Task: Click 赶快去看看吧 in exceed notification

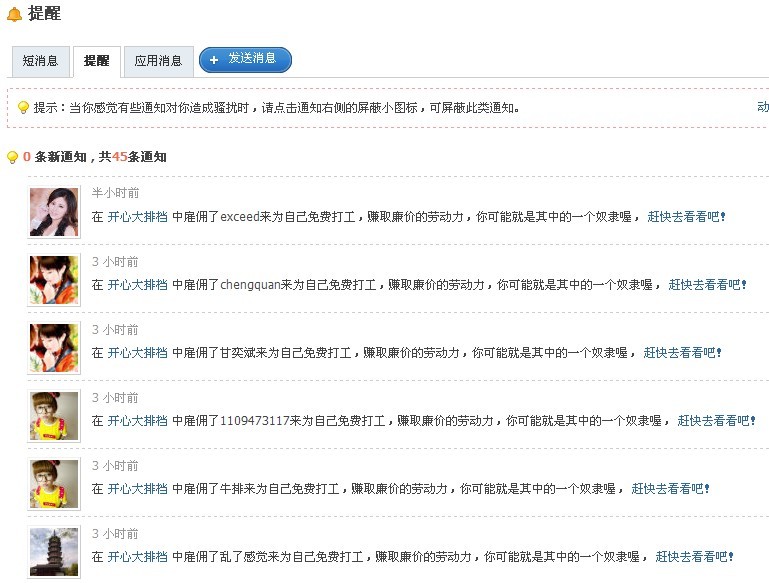Action: pos(686,217)
